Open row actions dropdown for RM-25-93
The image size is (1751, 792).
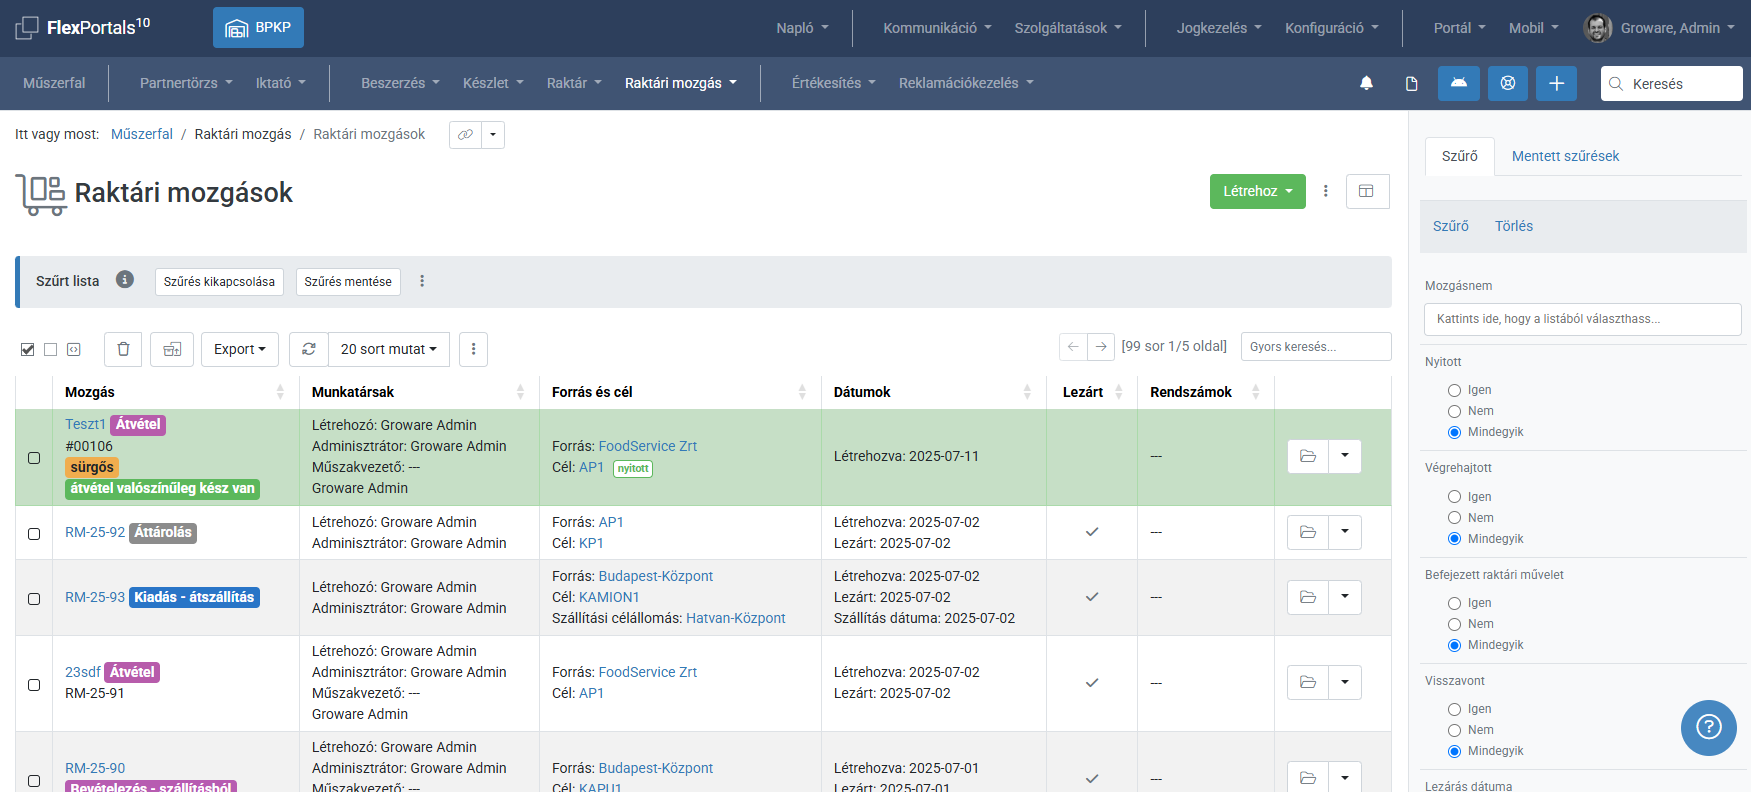click(x=1345, y=597)
